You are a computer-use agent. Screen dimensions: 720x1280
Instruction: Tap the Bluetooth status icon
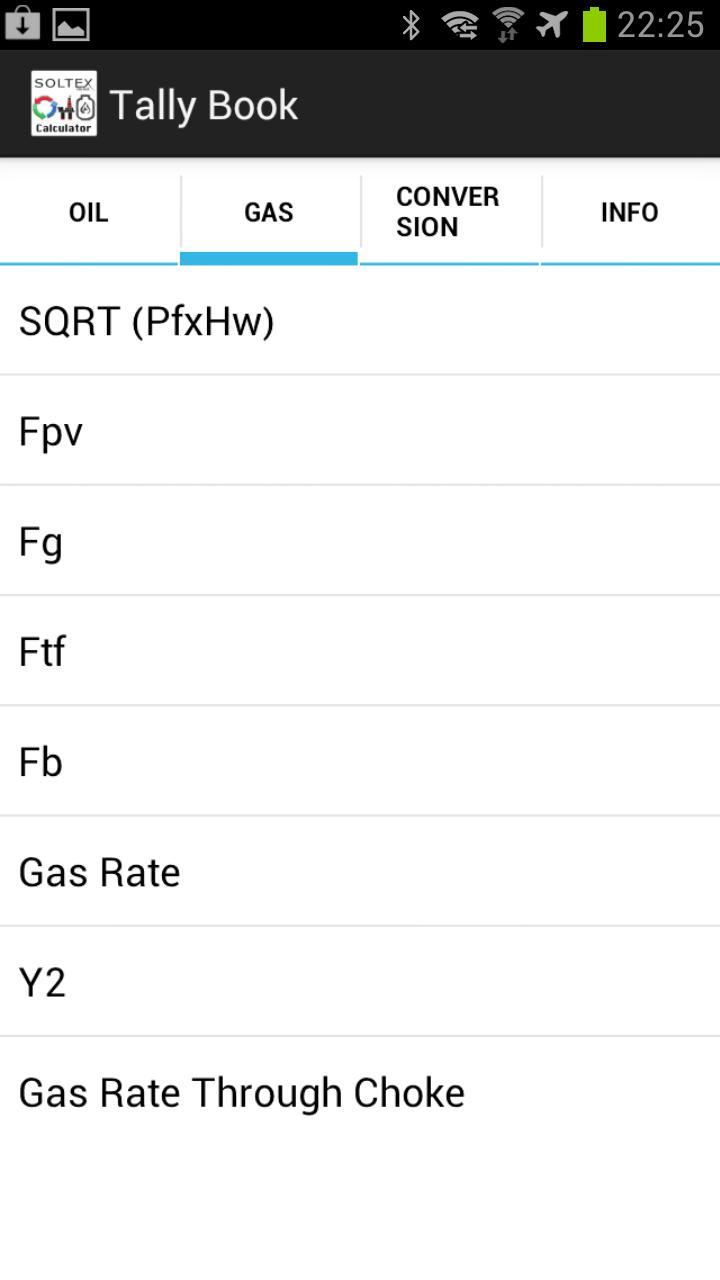[411, 24]
